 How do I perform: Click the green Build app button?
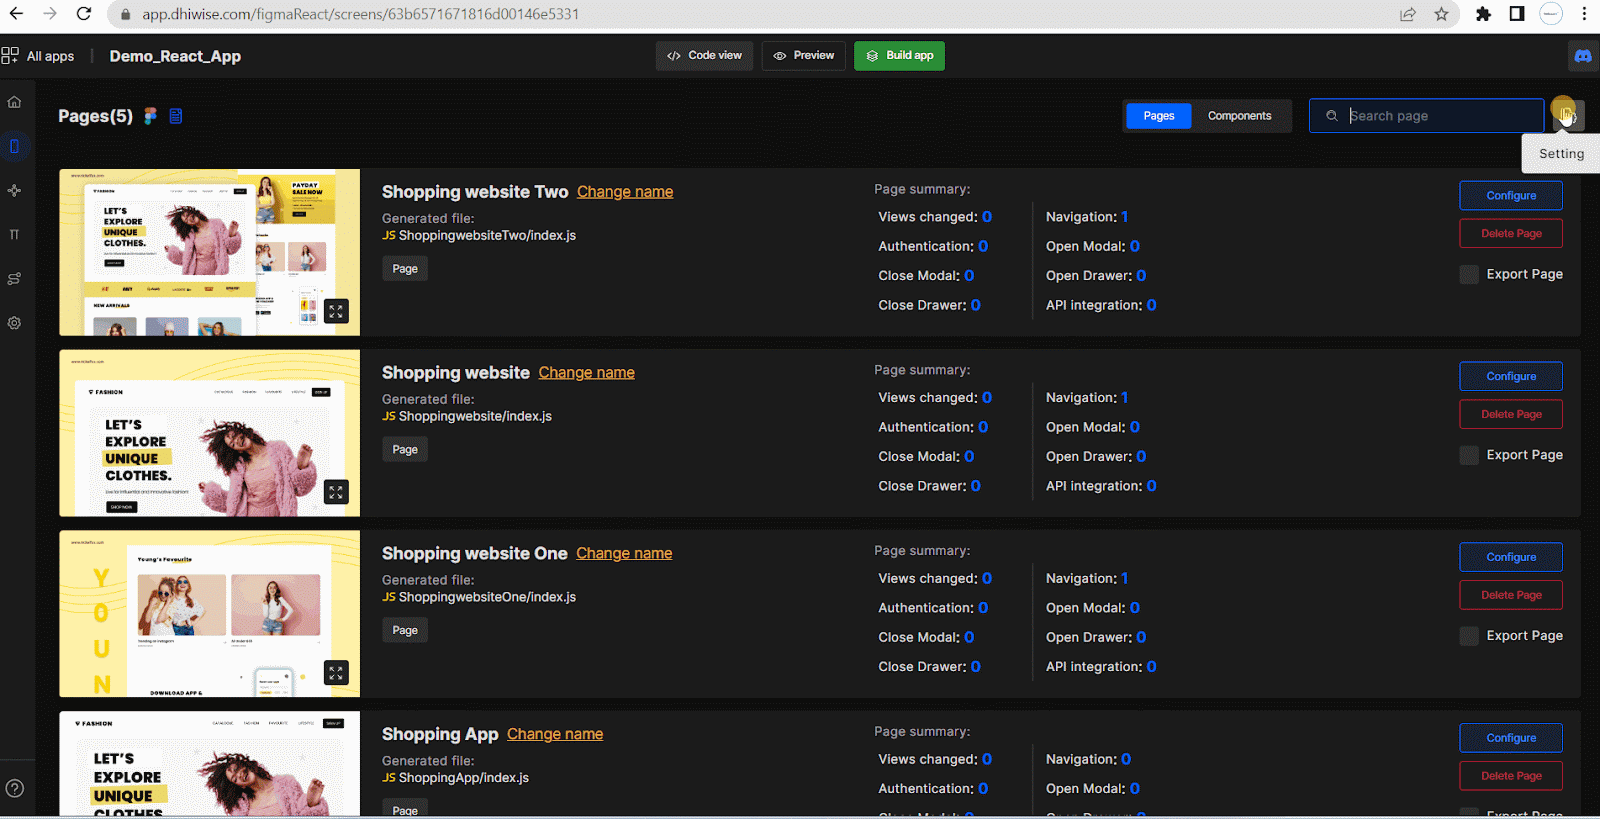click(899, 56)
